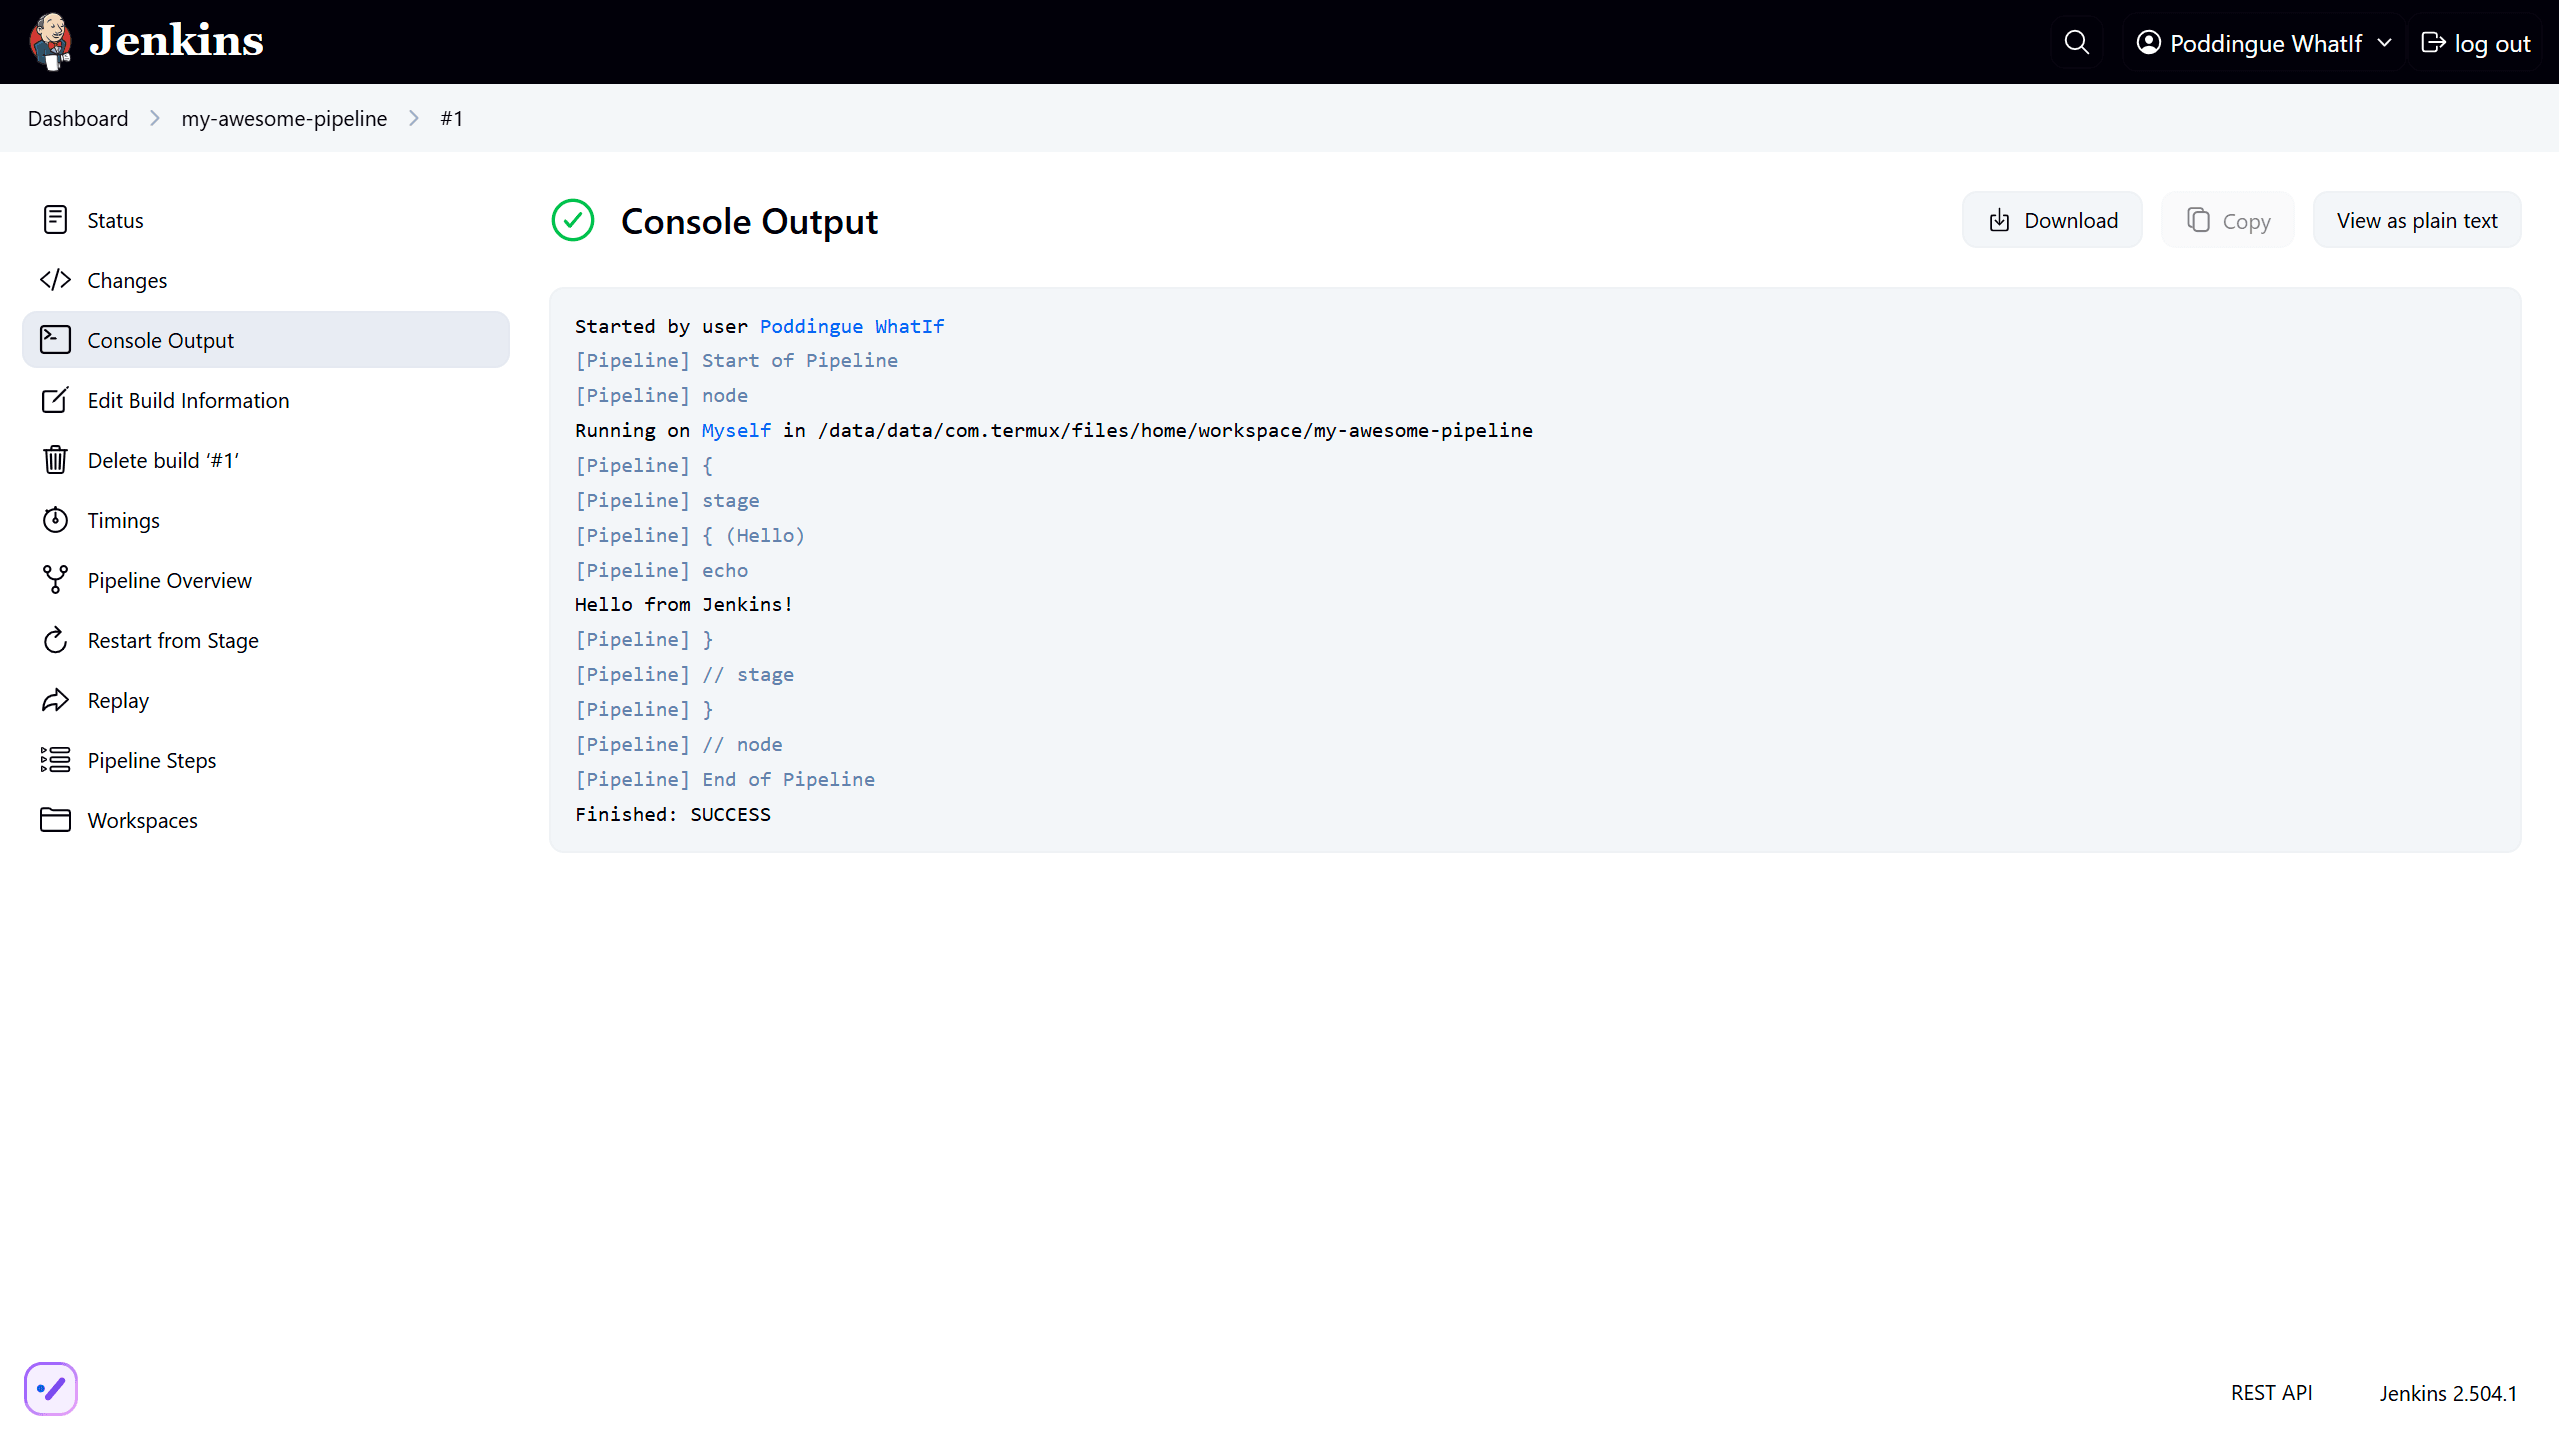
Task: Switch to Dashboard via the breadcrumb
Action: (77, 118)
